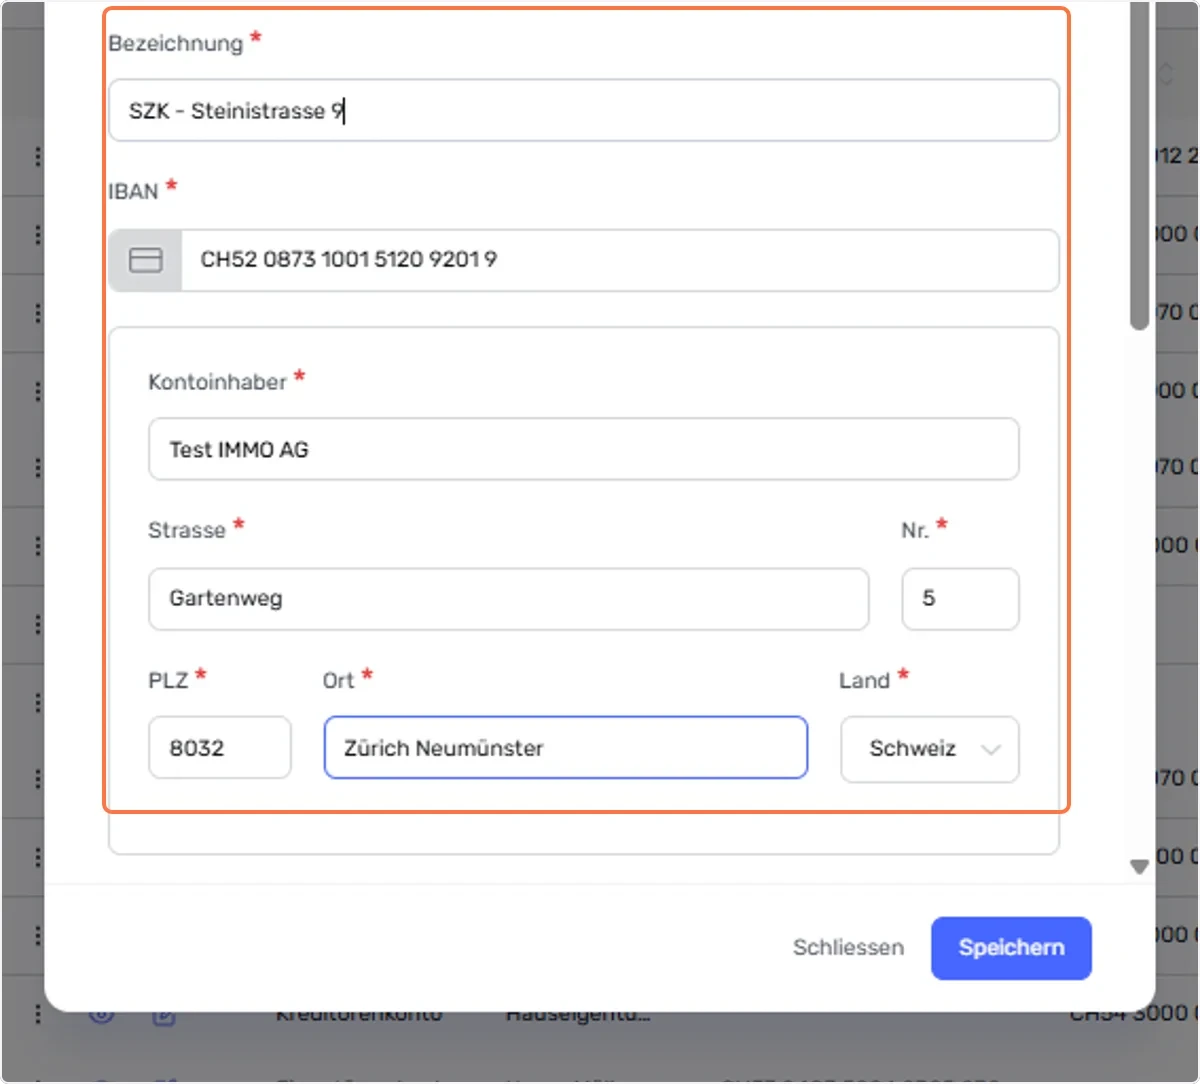Focus the Nr. house number field

coord(960,598)
